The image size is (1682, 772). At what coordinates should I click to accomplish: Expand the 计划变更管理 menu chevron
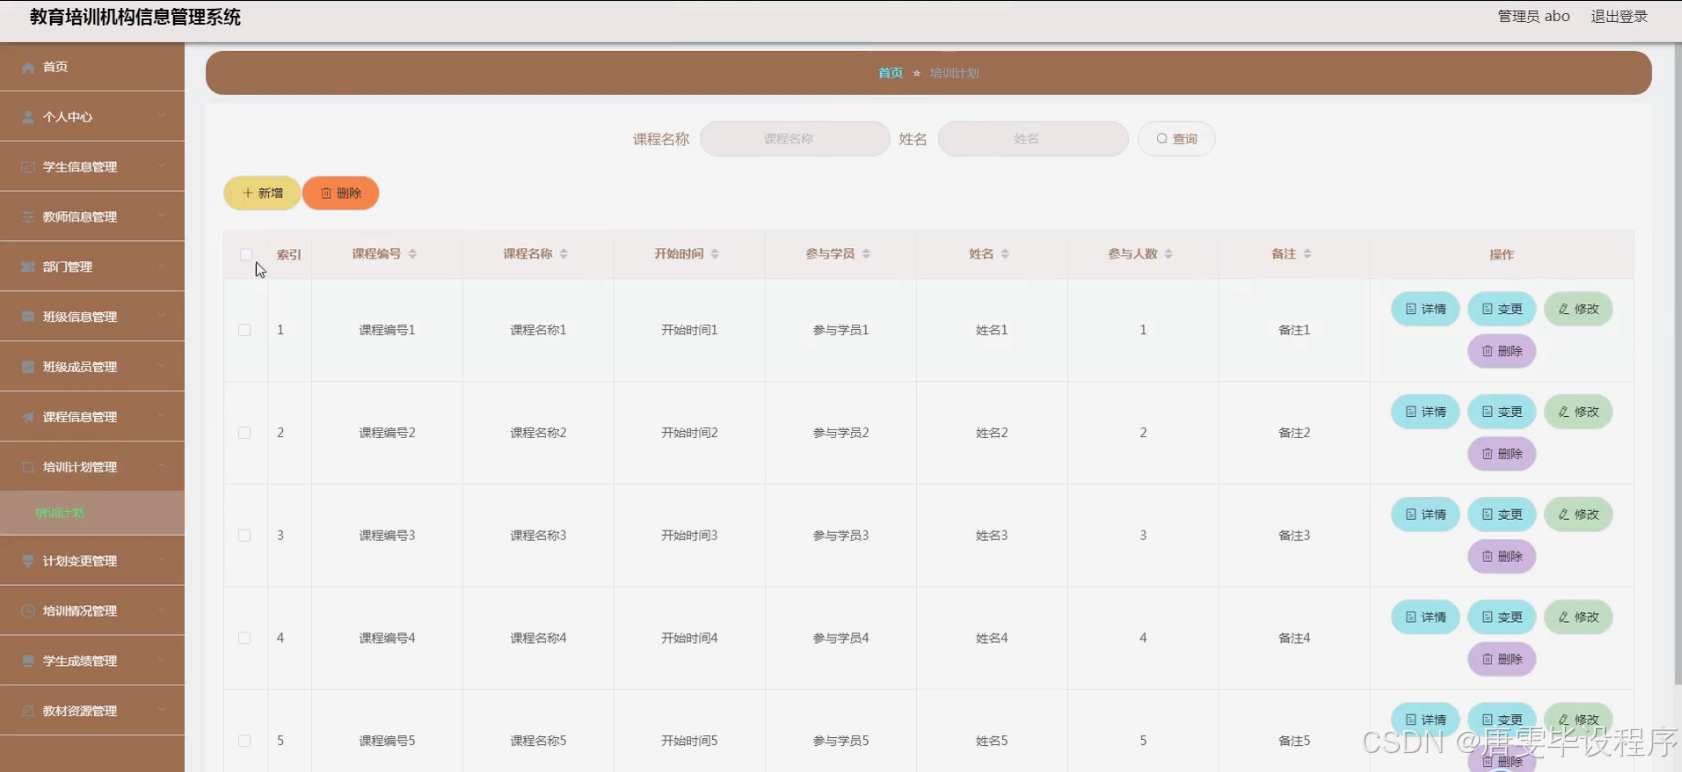(162, 560)
